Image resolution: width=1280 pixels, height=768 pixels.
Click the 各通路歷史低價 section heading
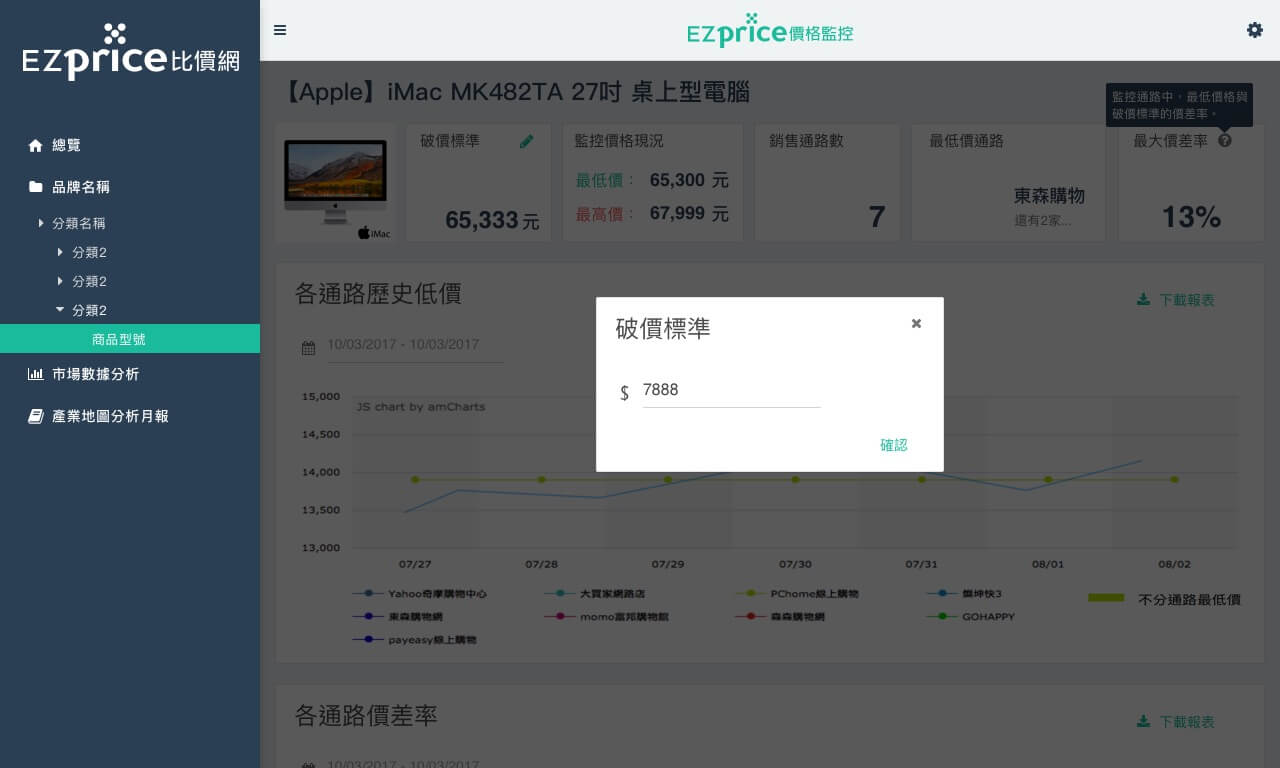[378, 294]
